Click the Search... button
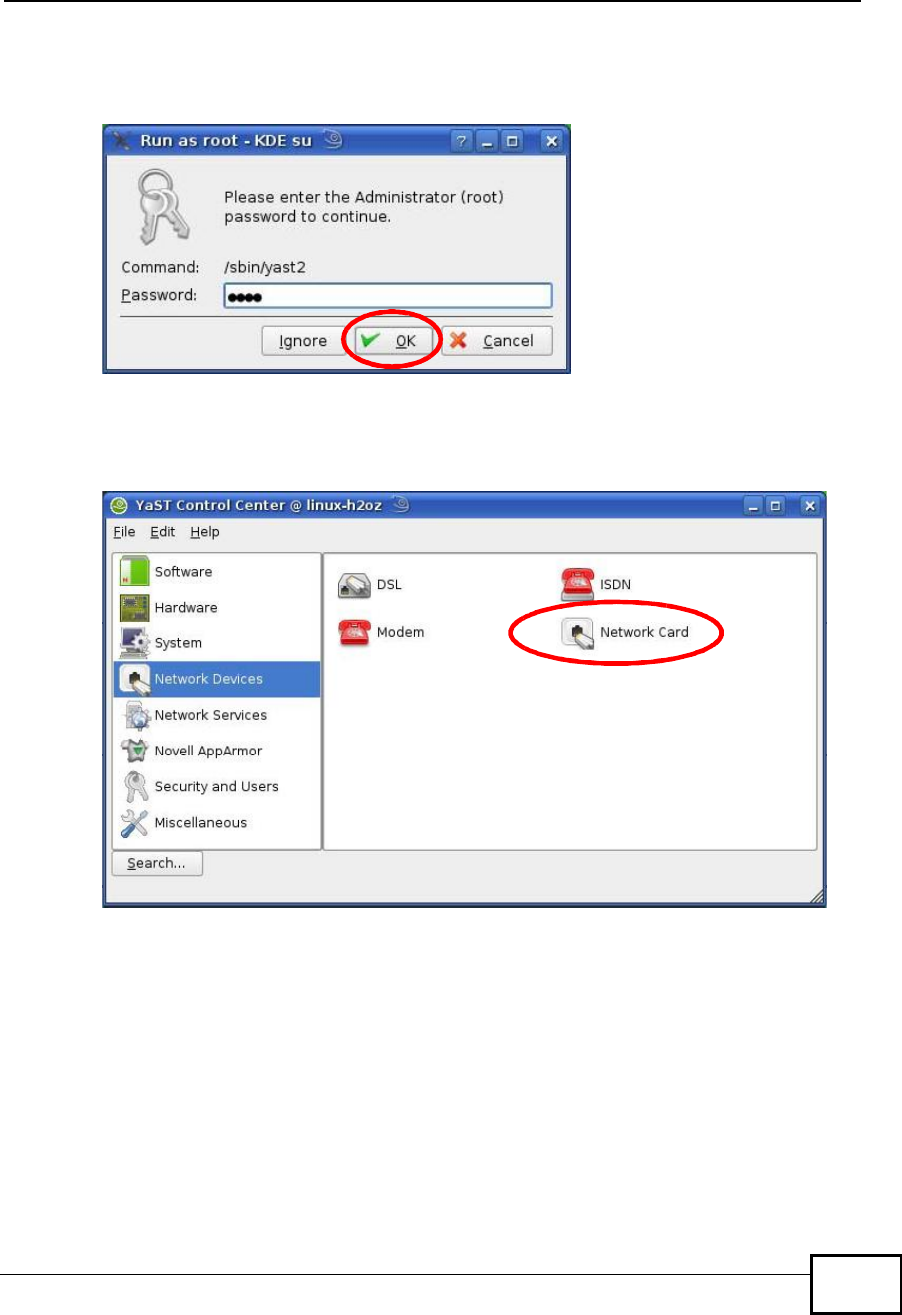This screenshot has width=902, height=1315. point(157,863)
